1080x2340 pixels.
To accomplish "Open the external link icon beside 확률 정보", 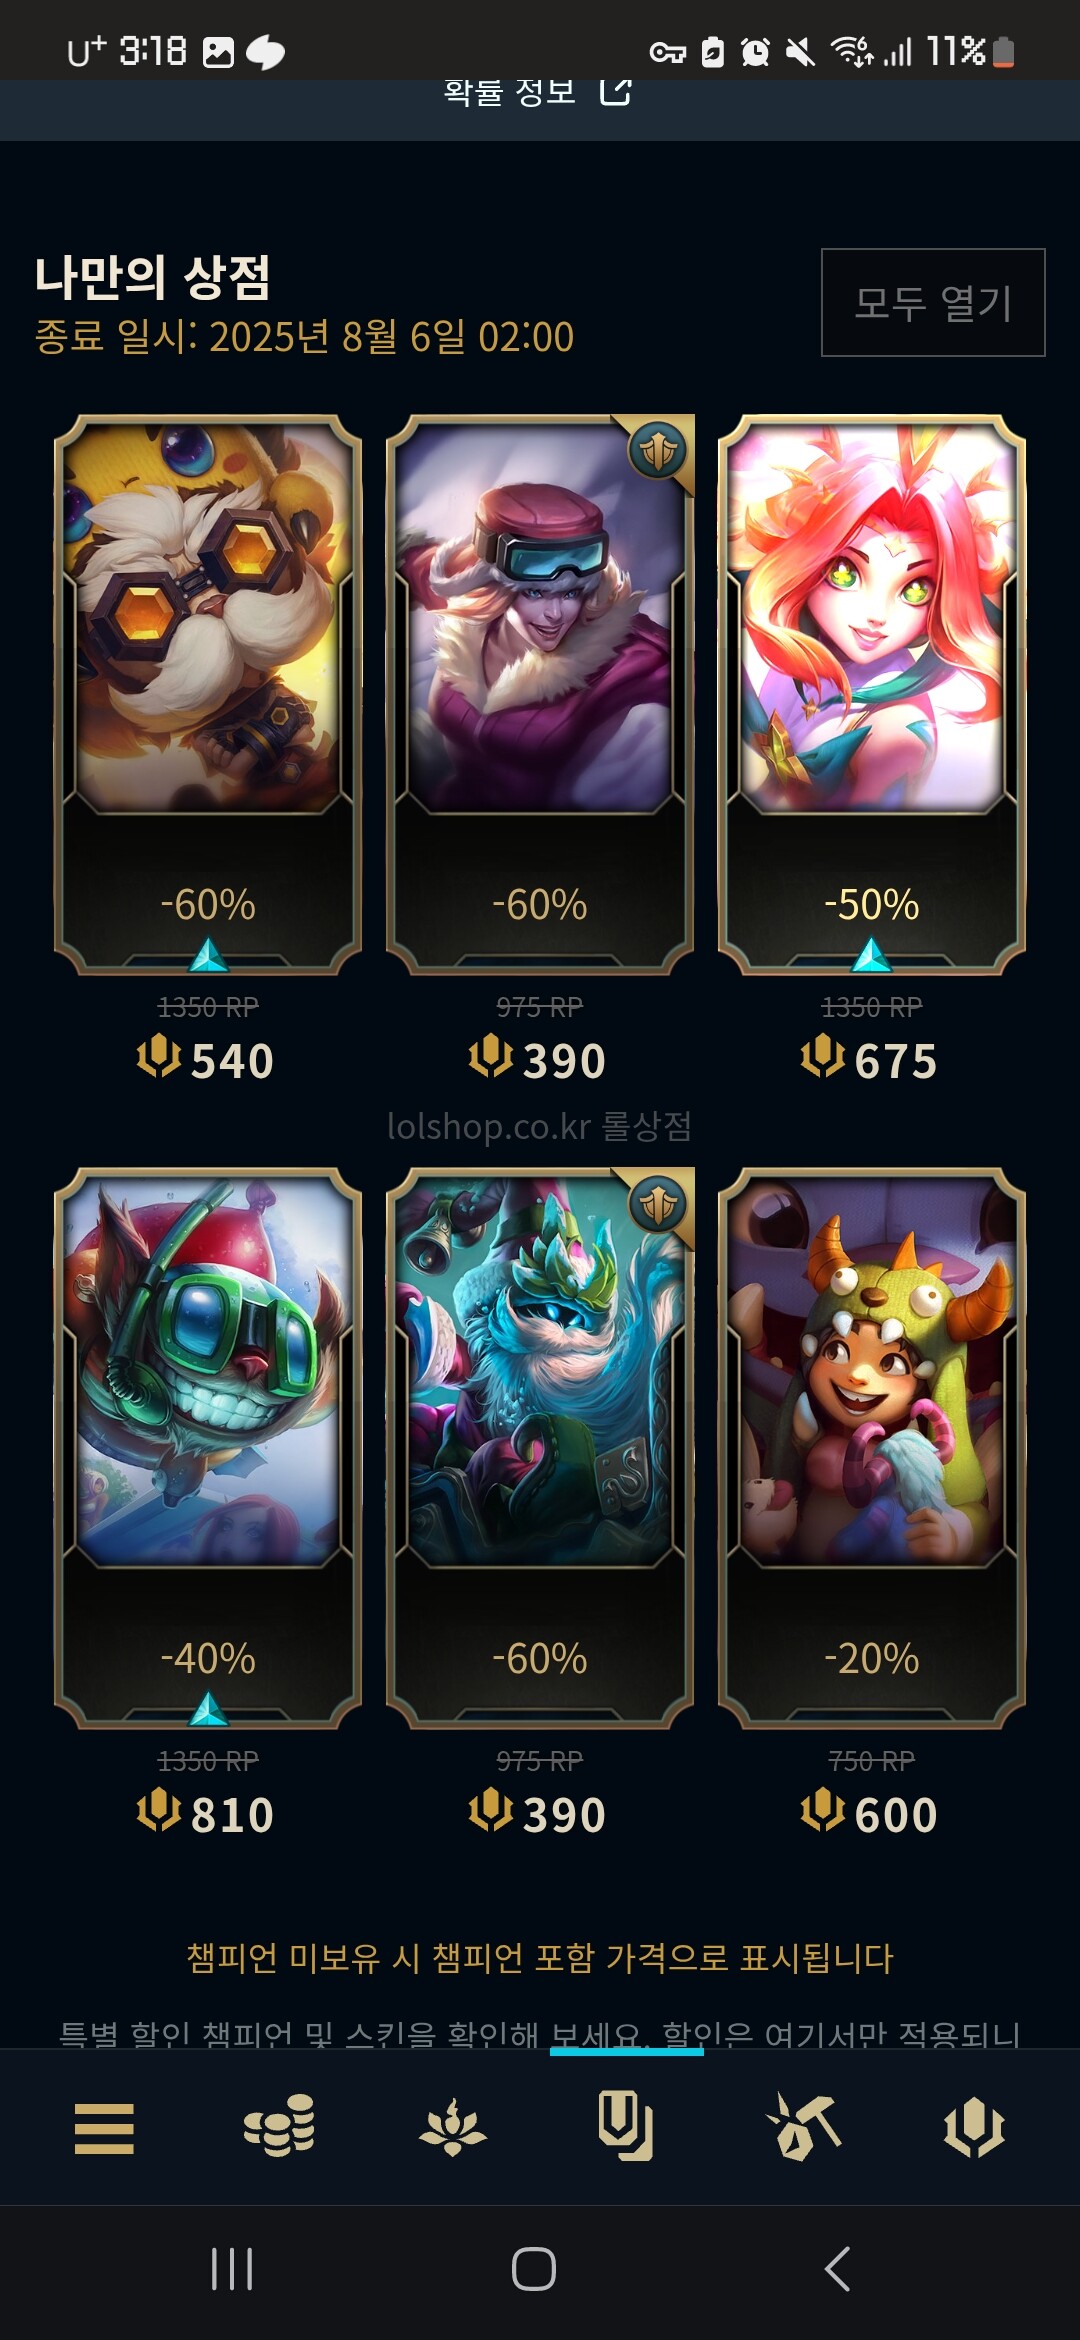I will pos(615,93).
